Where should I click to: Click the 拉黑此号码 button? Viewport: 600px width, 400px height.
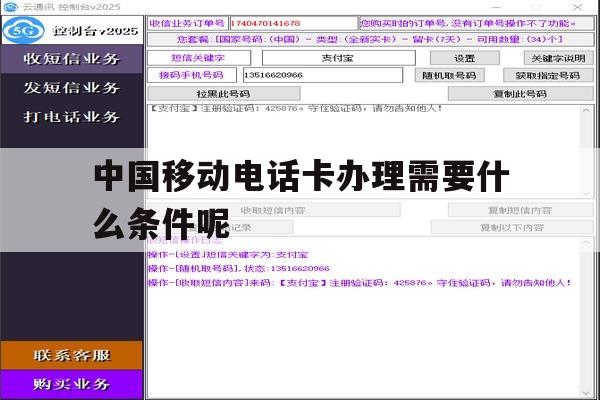pyautogui.click(x=223, y=94)
